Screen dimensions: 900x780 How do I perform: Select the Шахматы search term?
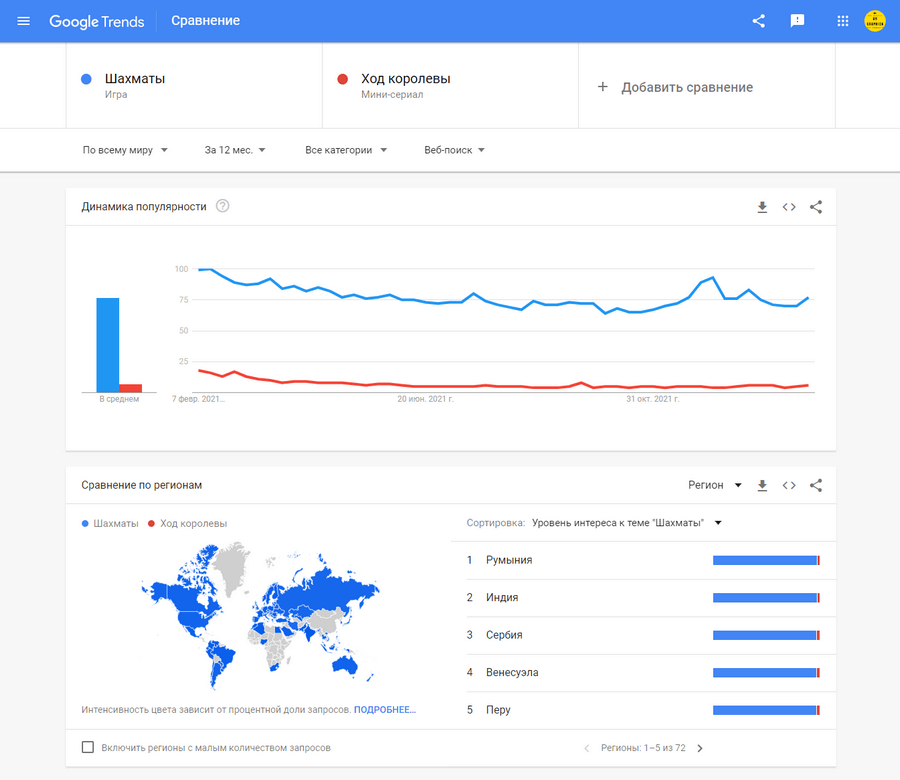(135, 79)
